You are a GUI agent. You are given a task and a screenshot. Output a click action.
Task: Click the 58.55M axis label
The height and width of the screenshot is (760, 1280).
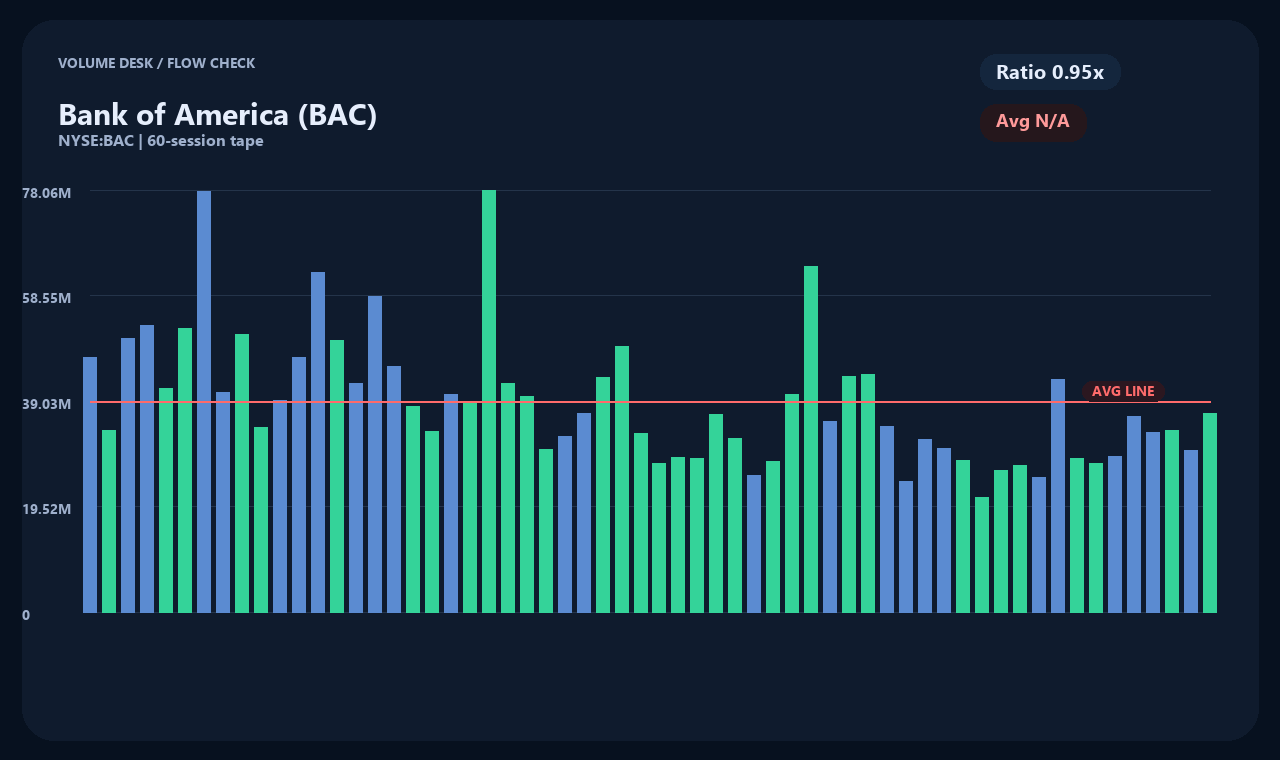[47, 298]
